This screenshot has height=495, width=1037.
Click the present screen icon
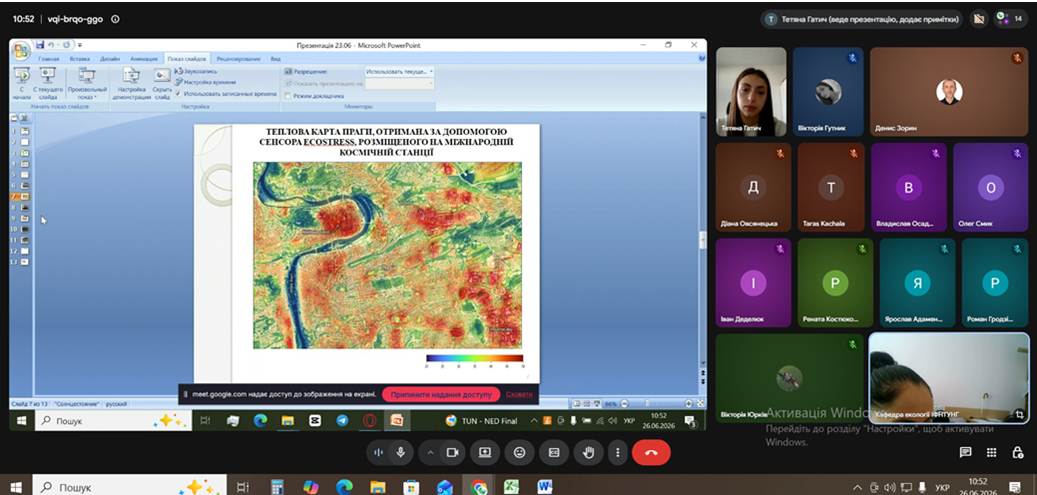[485, 453]
